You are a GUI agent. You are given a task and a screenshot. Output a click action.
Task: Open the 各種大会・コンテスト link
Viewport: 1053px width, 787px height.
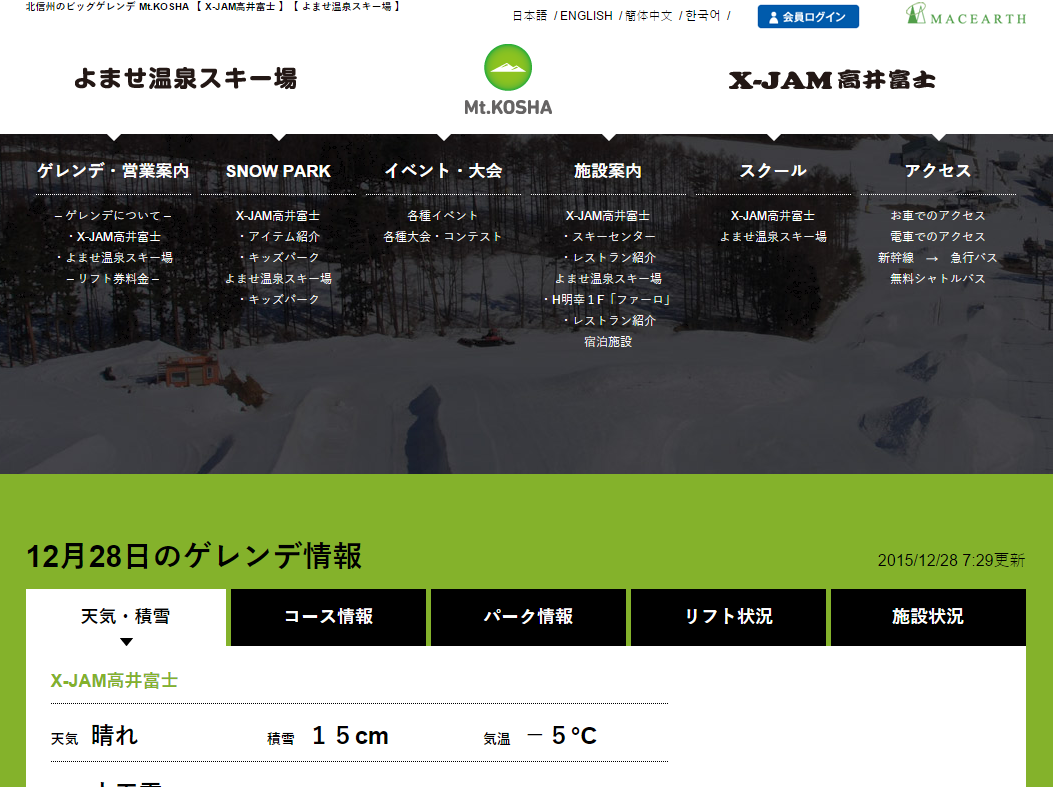coord(443,236)
